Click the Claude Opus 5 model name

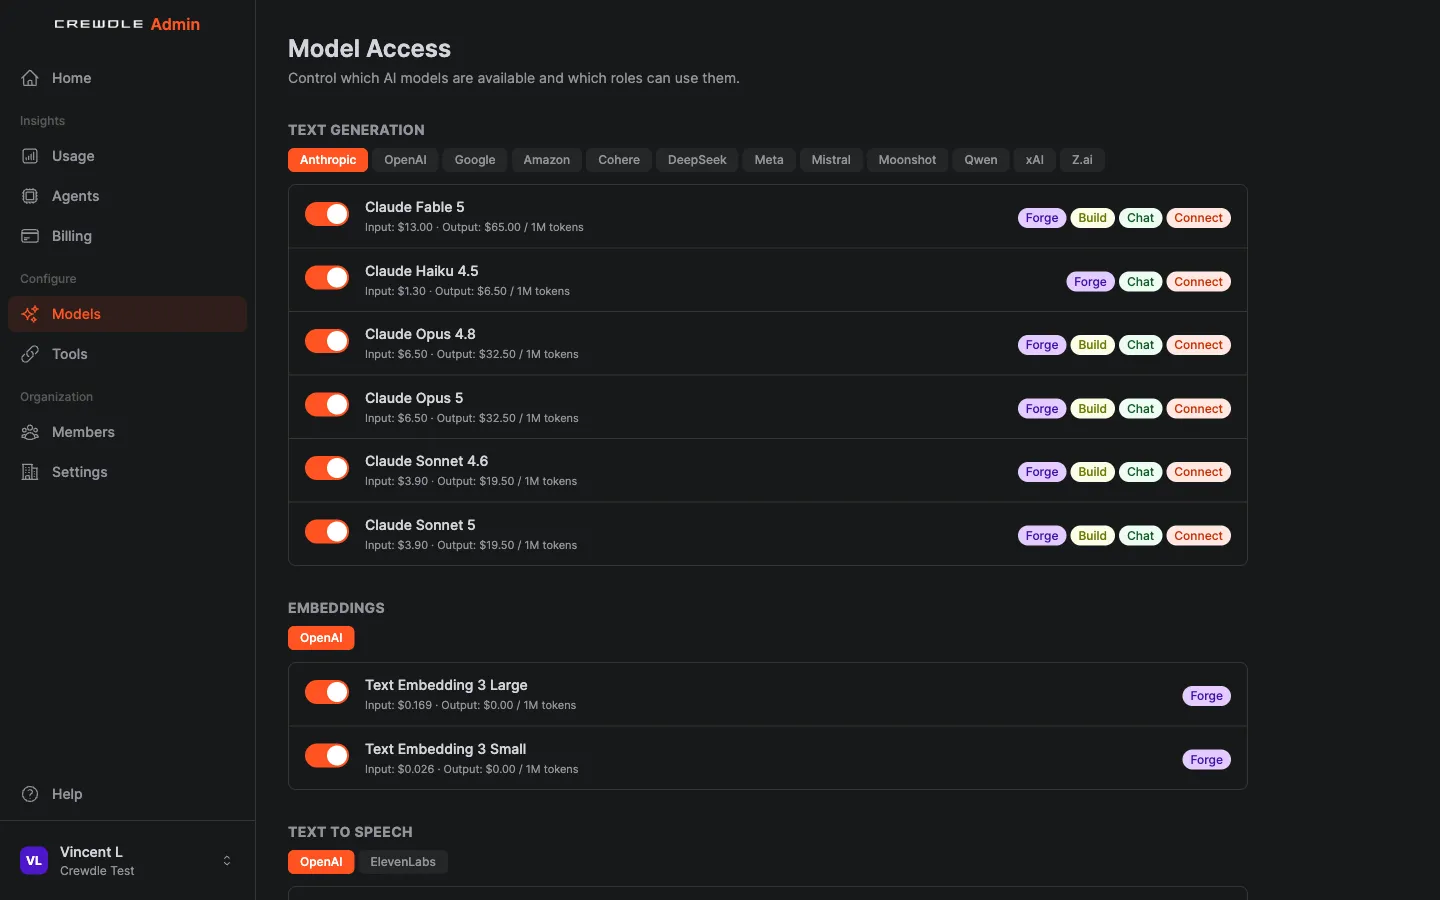414,398
